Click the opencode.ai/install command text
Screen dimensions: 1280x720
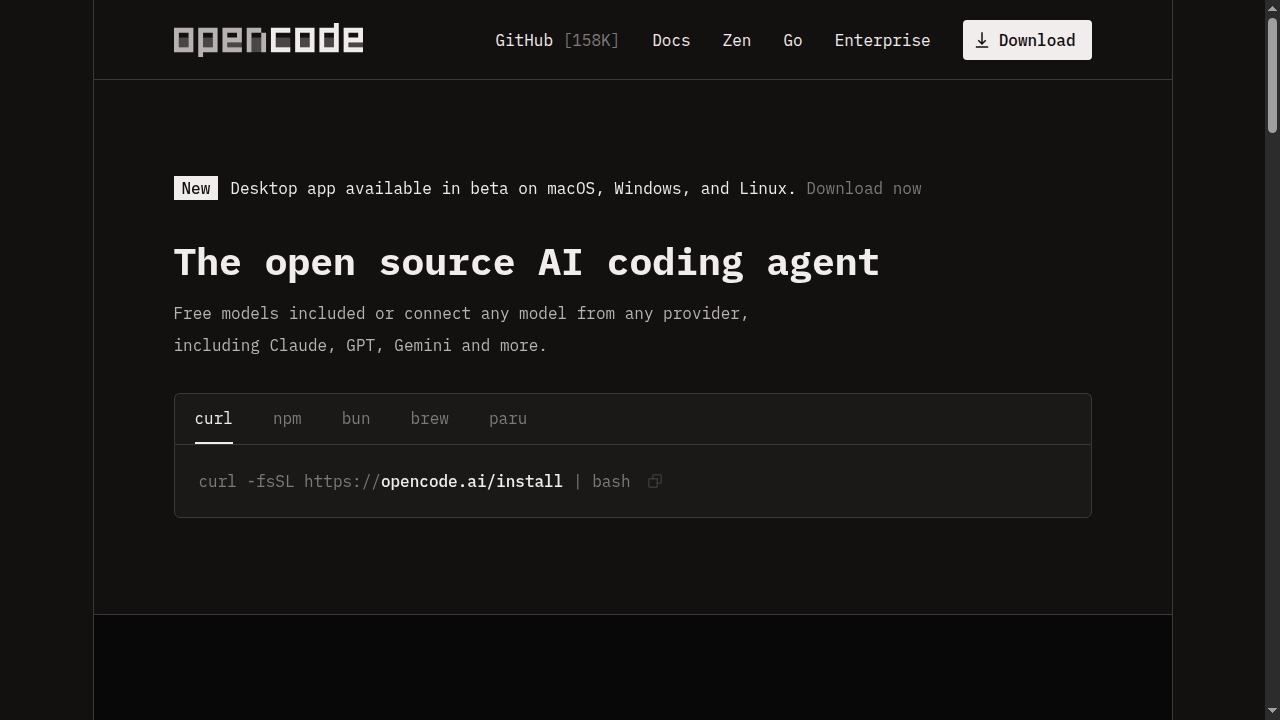(472, 481)
